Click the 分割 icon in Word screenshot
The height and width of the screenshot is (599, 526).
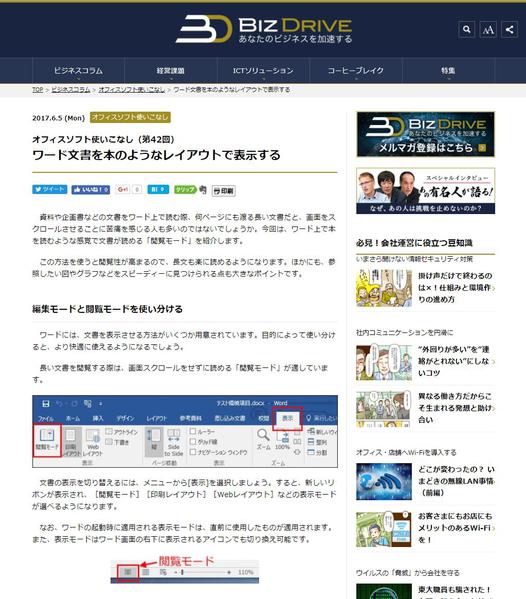pyautogui.click(x=317, y=452)
